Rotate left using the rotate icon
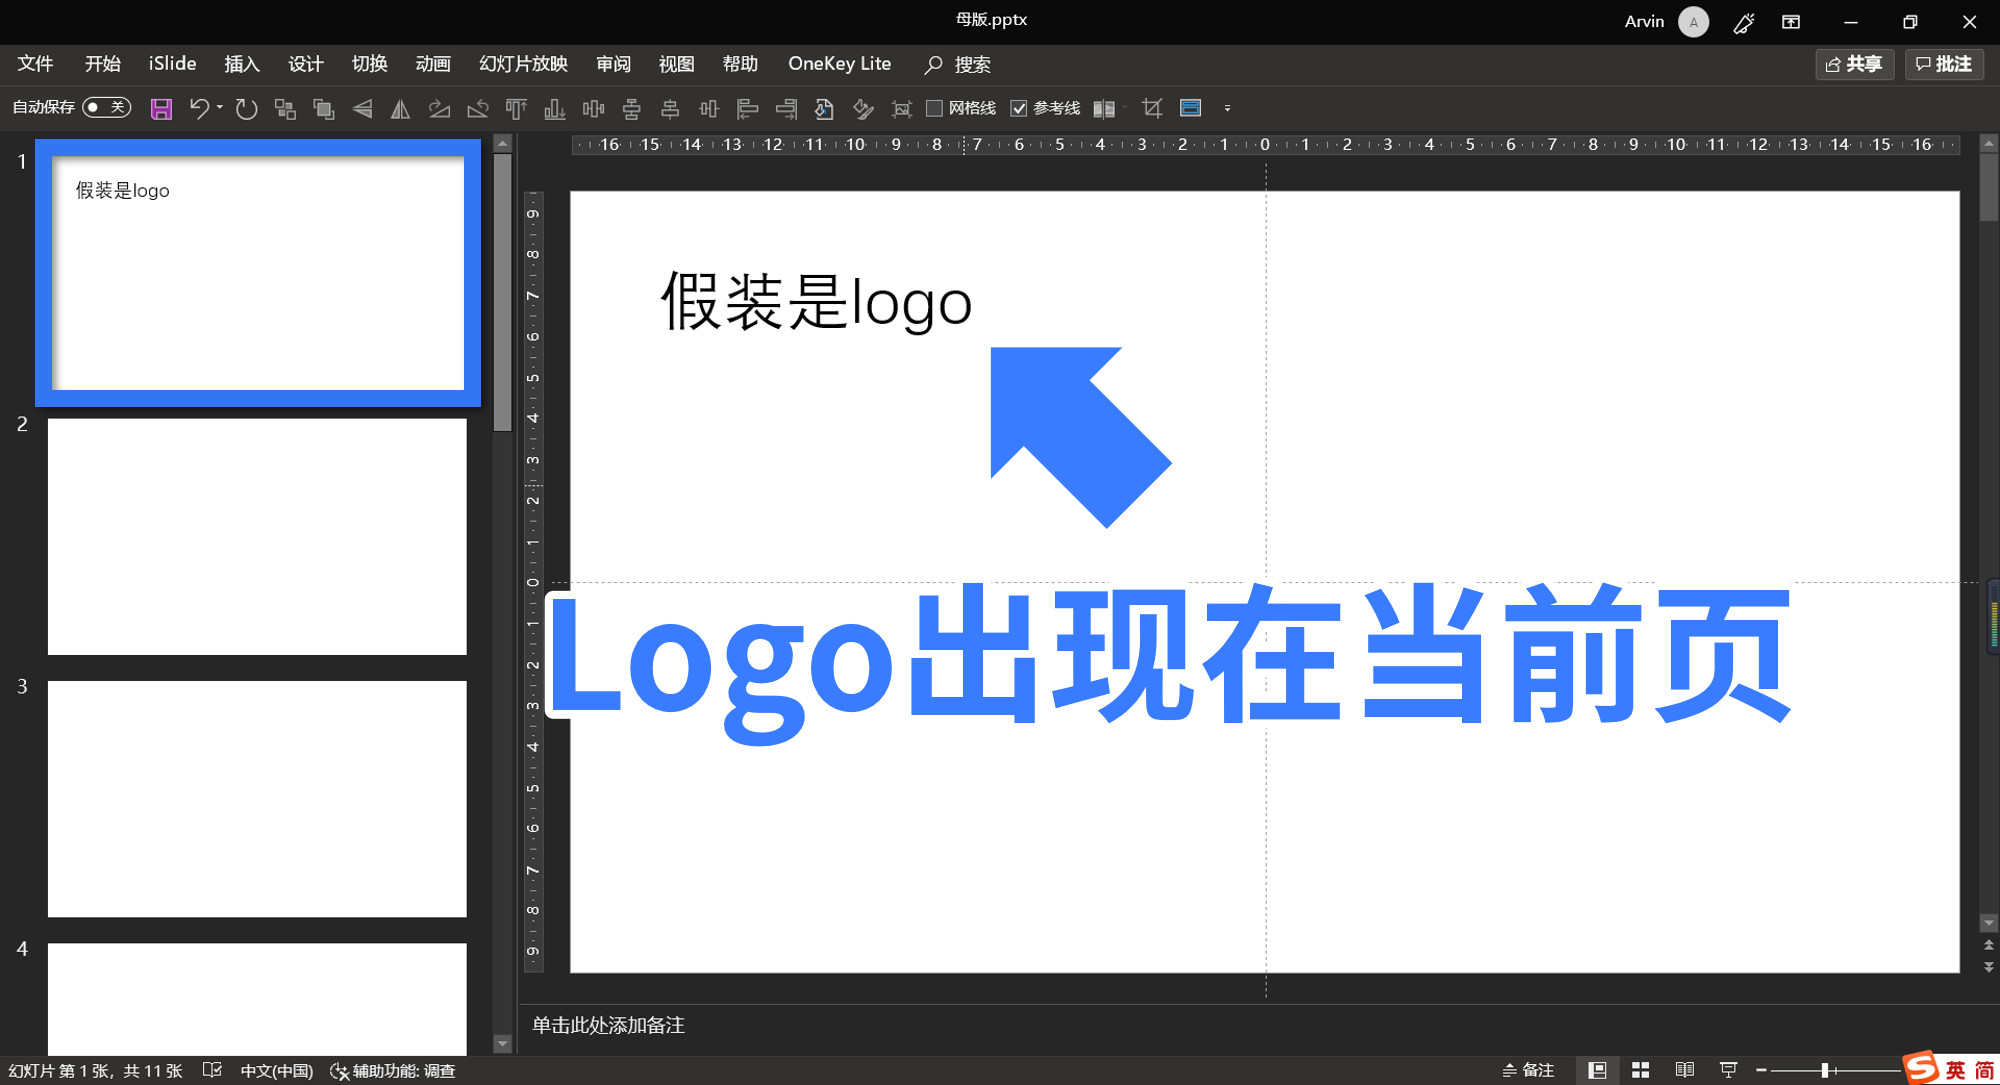This screenshot has width=2000, height=1085. 477,108
